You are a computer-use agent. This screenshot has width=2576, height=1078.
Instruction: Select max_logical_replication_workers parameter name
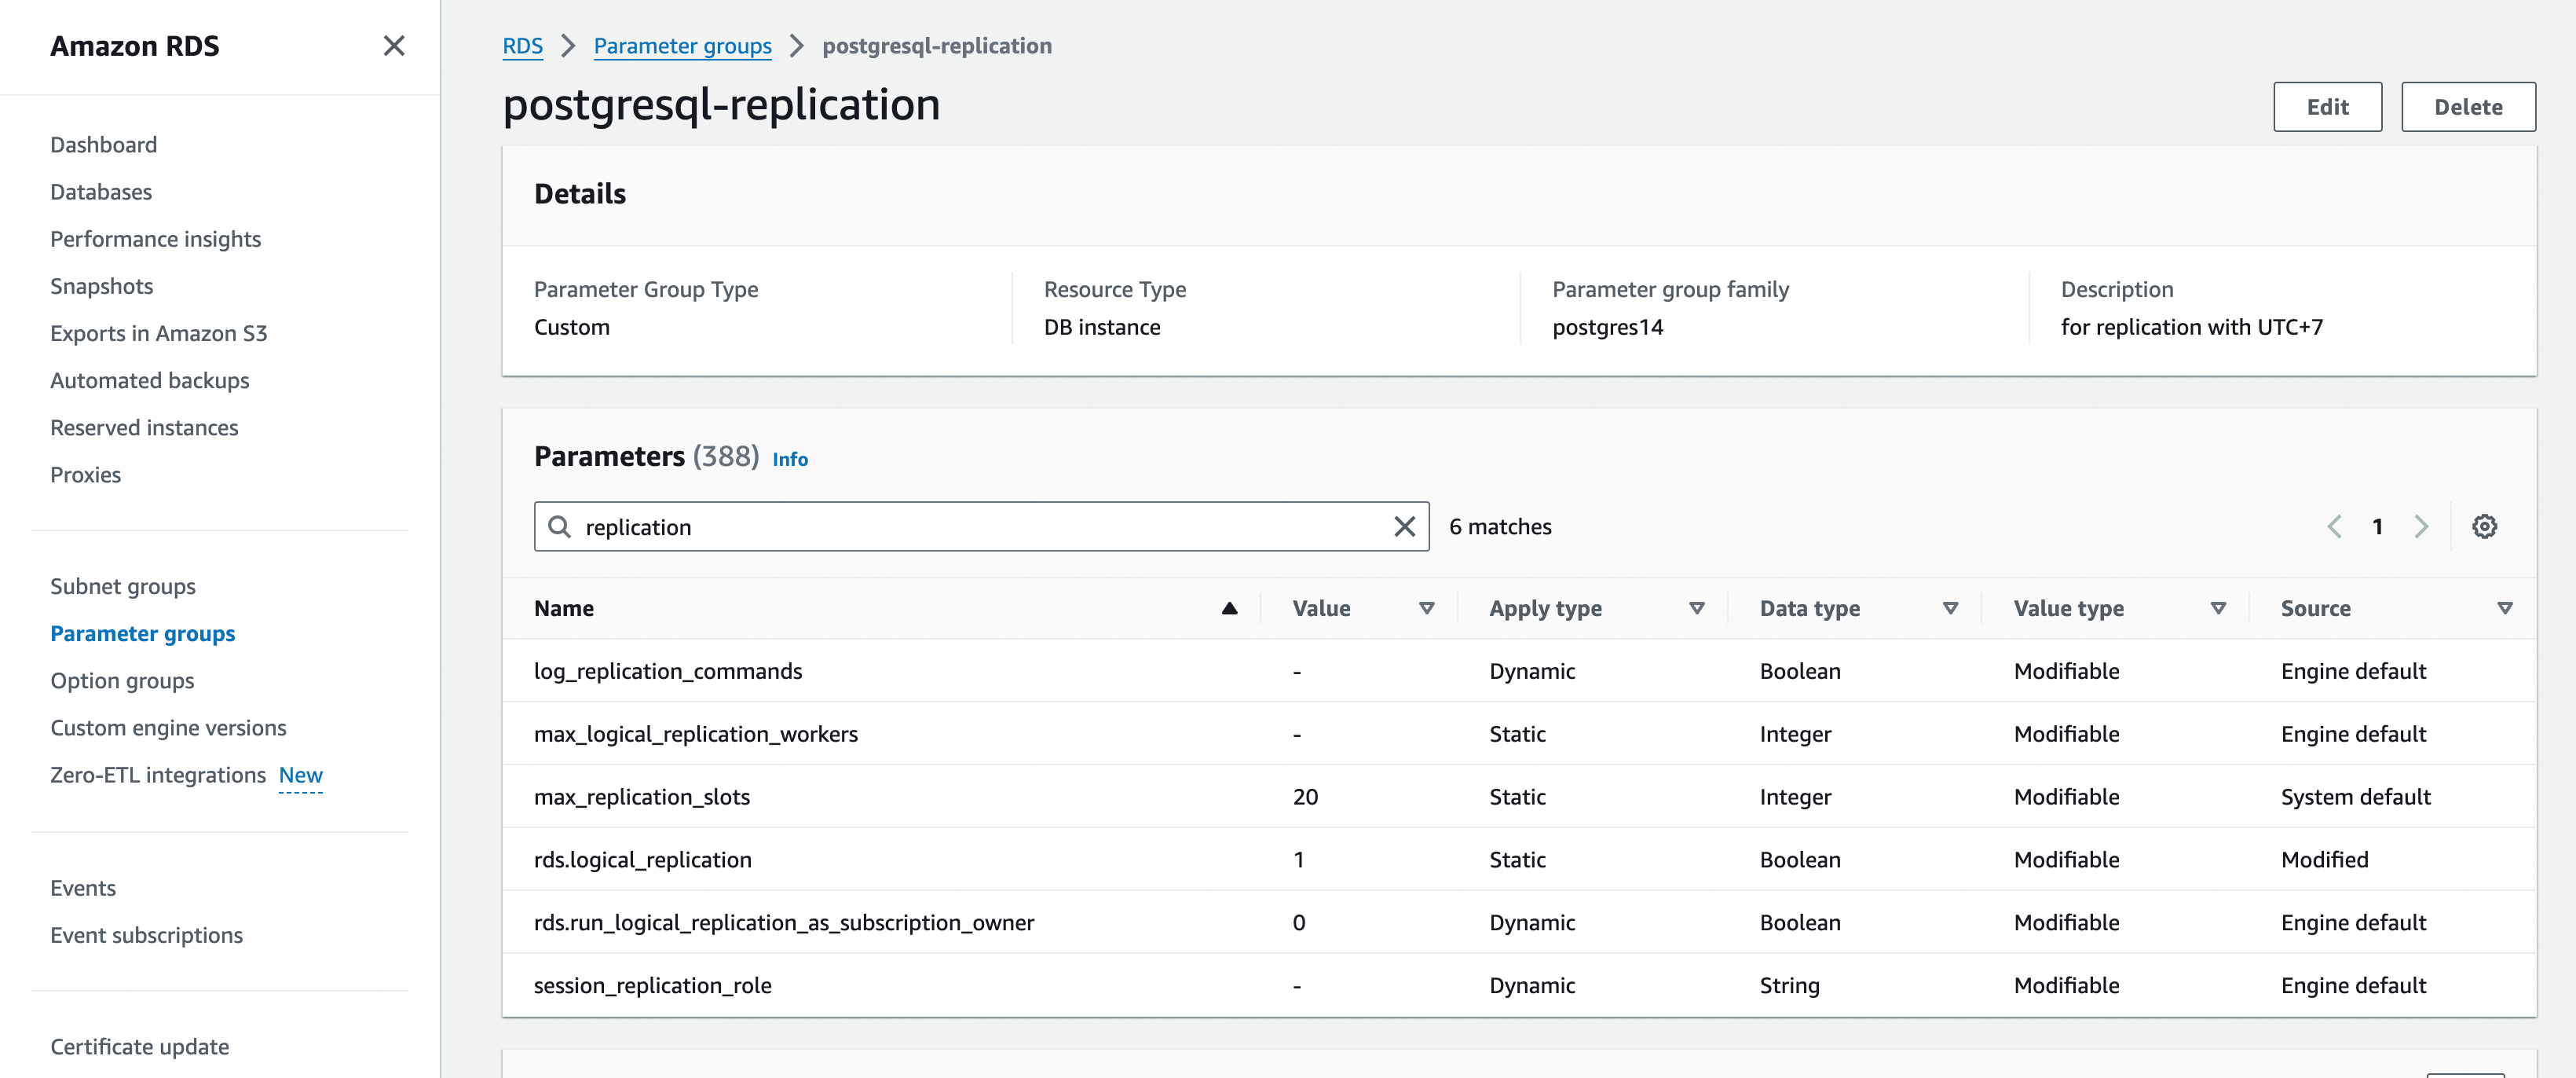pyautogui.click(x=695, y=734)
